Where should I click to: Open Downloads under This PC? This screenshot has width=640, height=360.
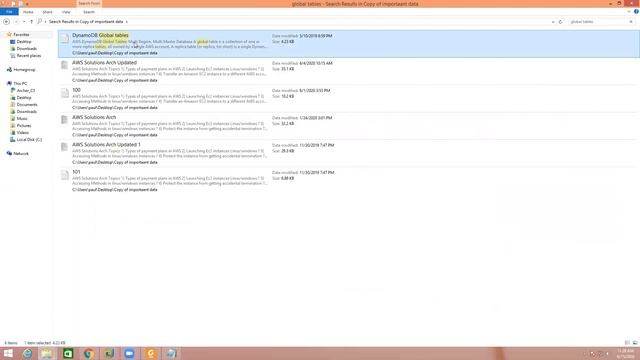(27, 111)
